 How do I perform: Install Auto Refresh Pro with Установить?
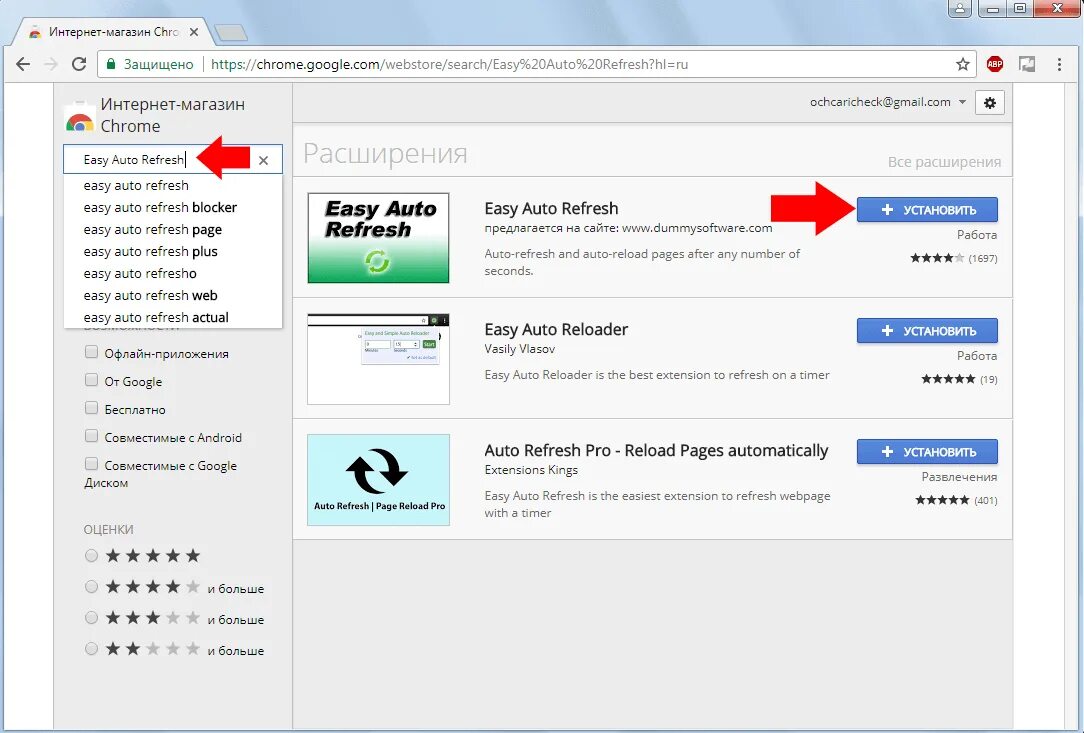[x=927, y=452]
